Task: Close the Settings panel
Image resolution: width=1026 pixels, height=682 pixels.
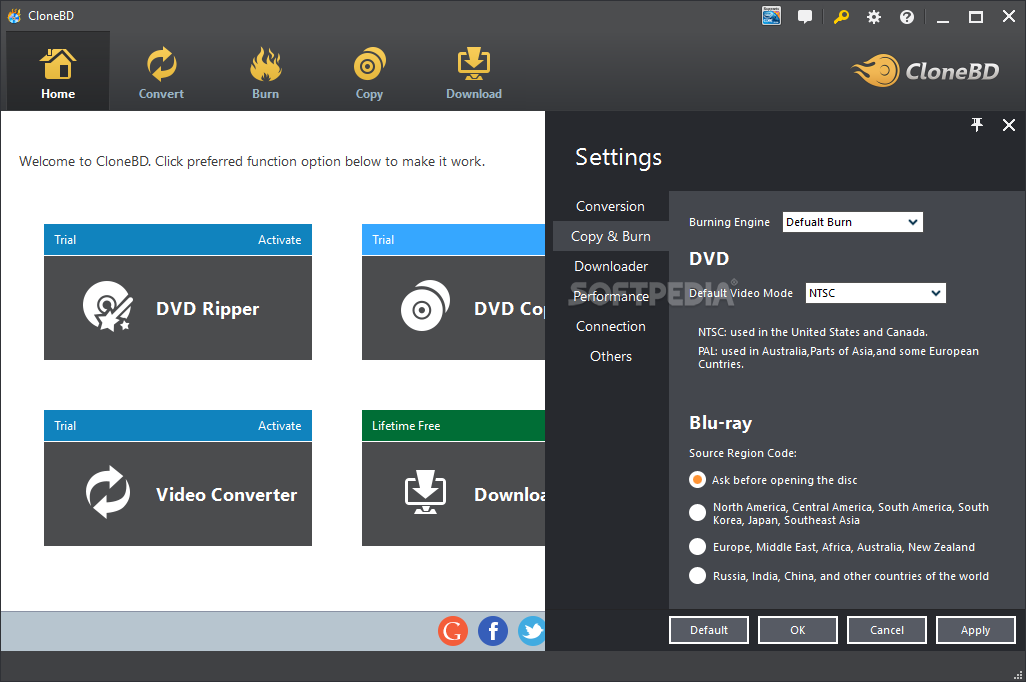Action: (x=1009, y=124)
